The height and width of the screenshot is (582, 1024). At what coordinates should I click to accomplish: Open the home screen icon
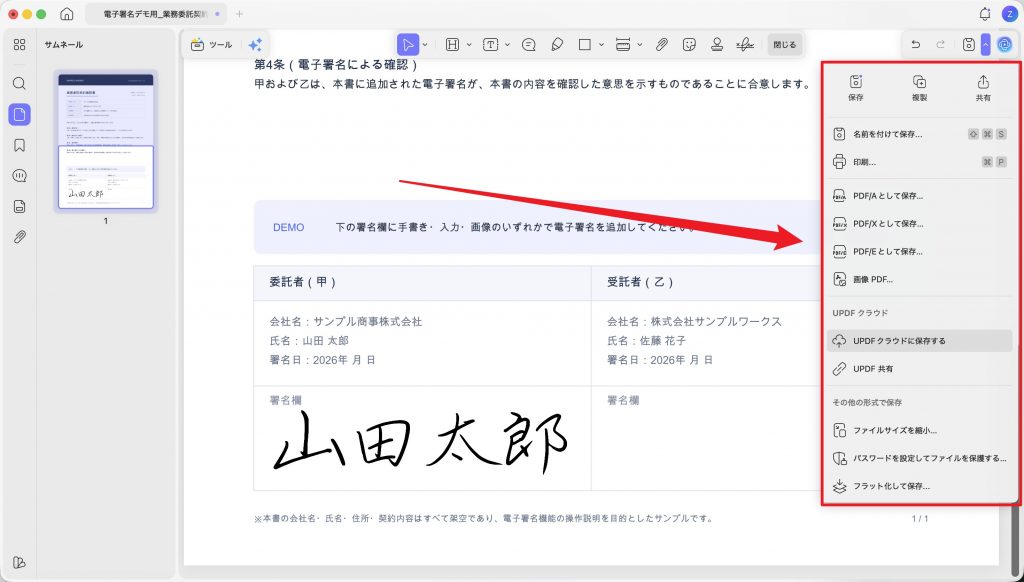67,14
